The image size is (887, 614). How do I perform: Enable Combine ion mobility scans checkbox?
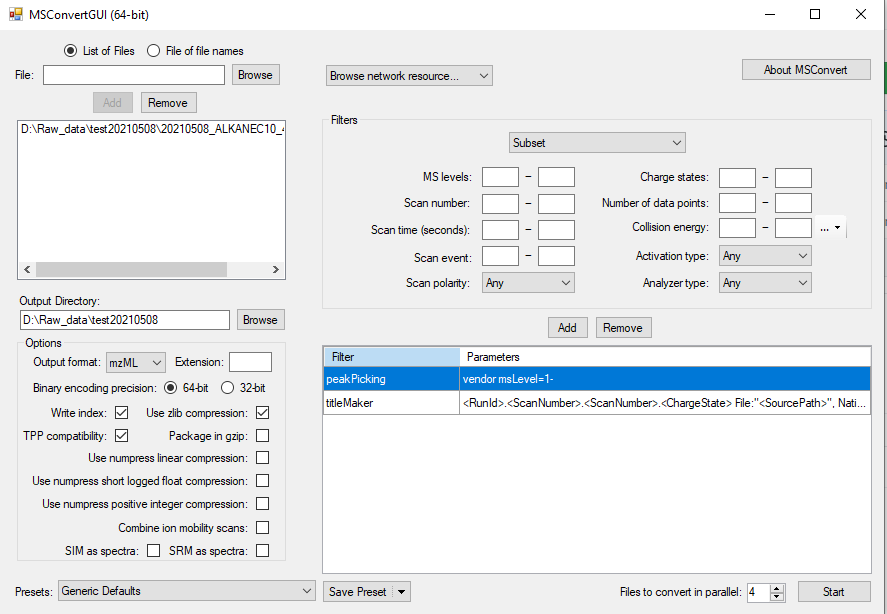(262, 528)
